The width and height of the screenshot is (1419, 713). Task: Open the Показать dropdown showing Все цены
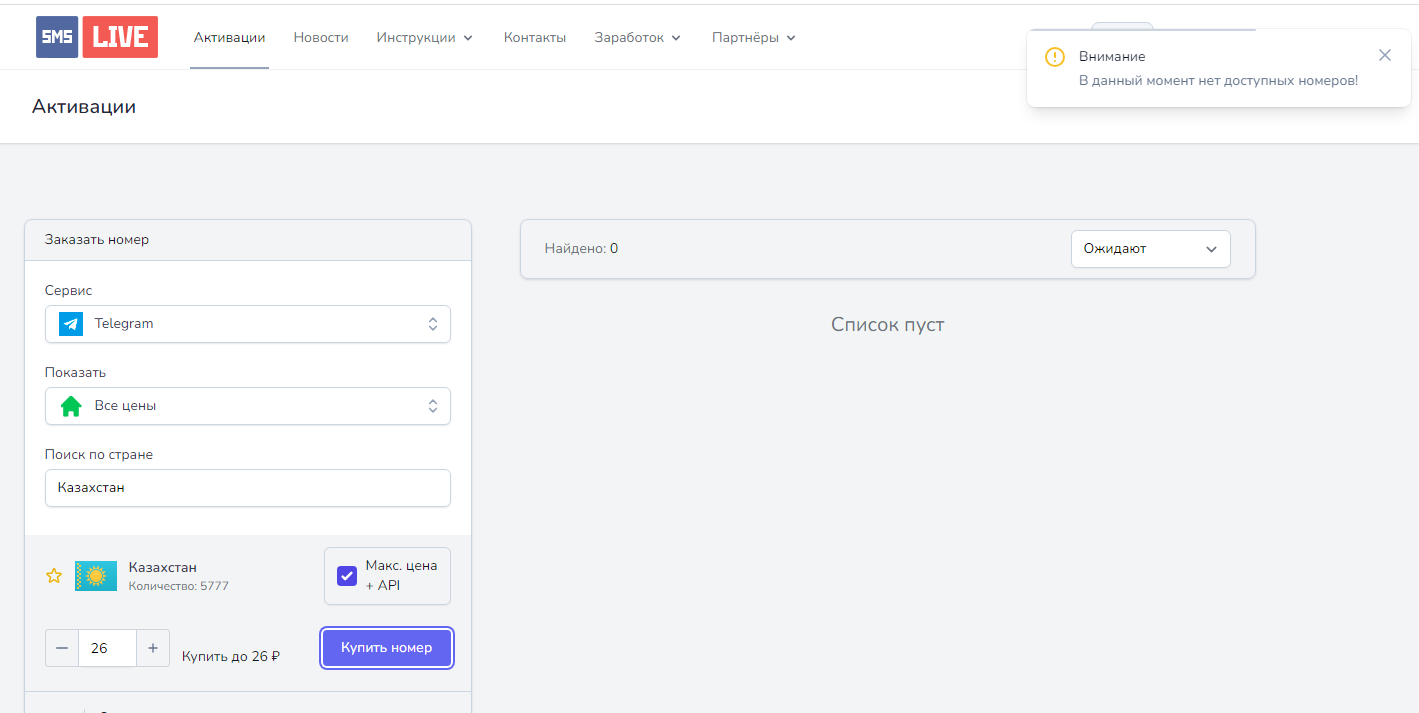click(248, 405)
